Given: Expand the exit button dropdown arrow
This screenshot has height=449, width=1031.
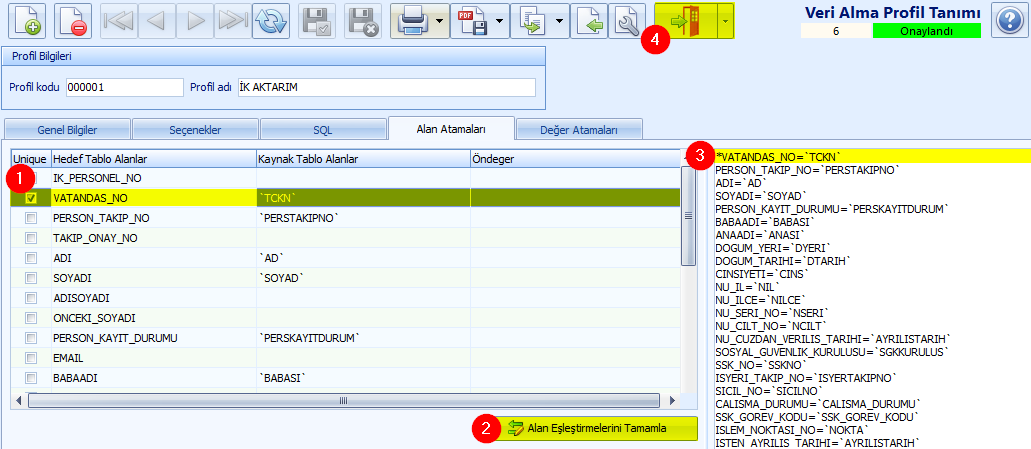Looking at the screenshot, I should click(725, 20).
